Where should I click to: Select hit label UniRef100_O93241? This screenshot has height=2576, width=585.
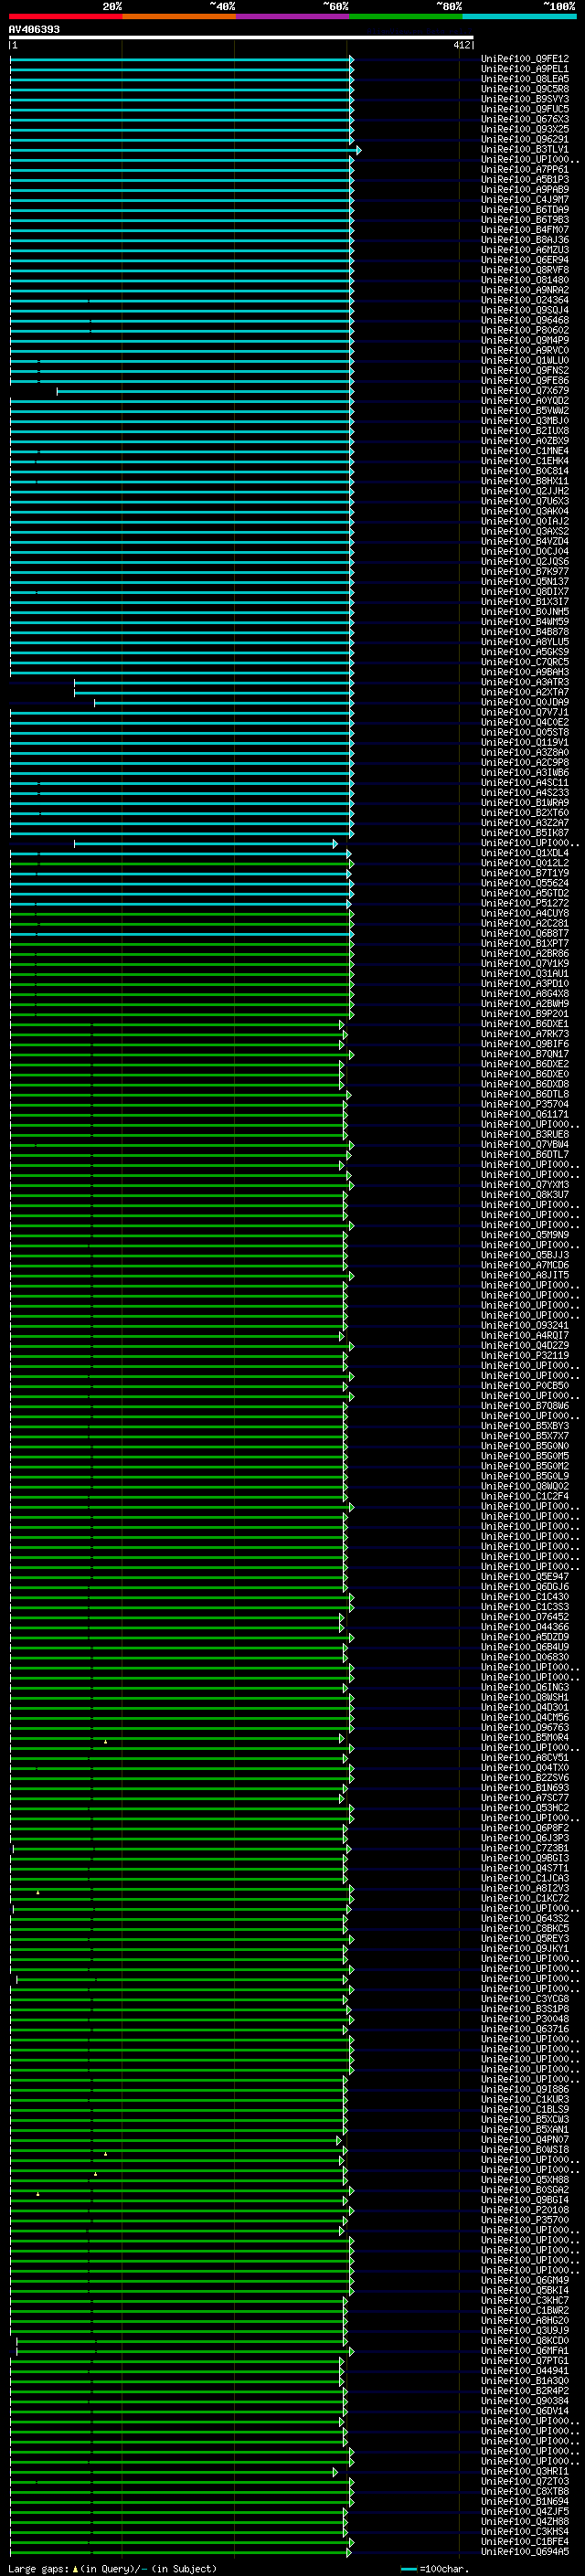[x=525, y=1326]
